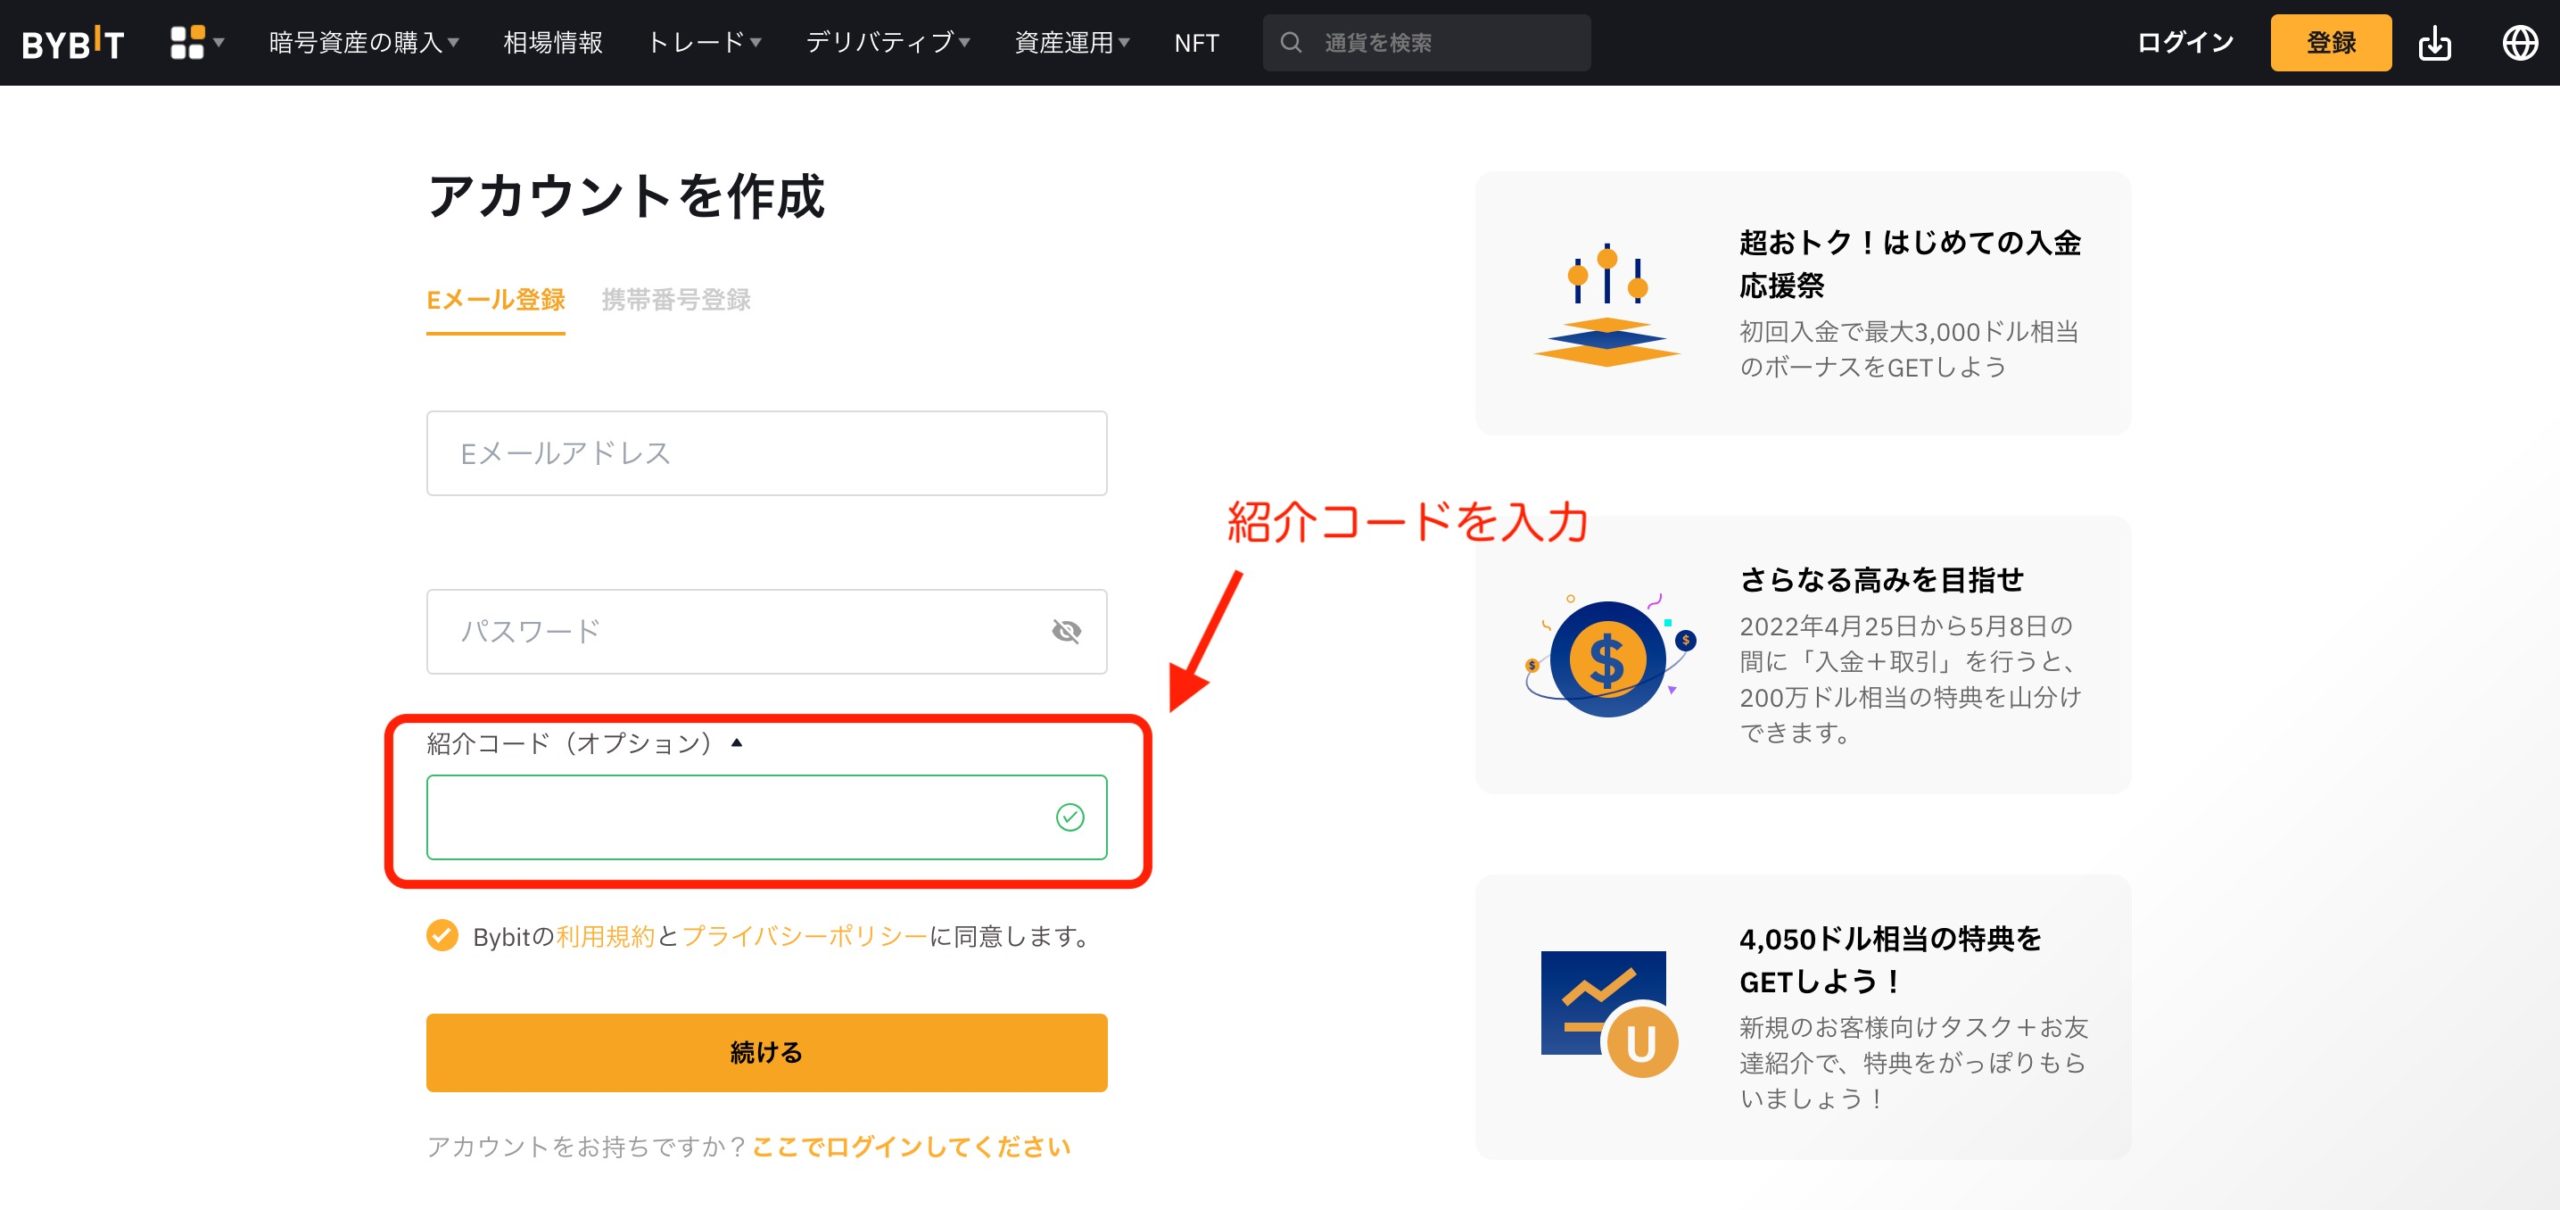Uncheck the terms agreement checkbox
The image size is (2560, 1210).
(x=442, y=936)
